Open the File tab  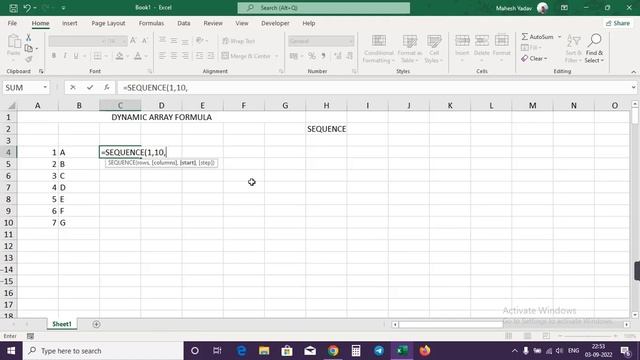pos(12,23)
